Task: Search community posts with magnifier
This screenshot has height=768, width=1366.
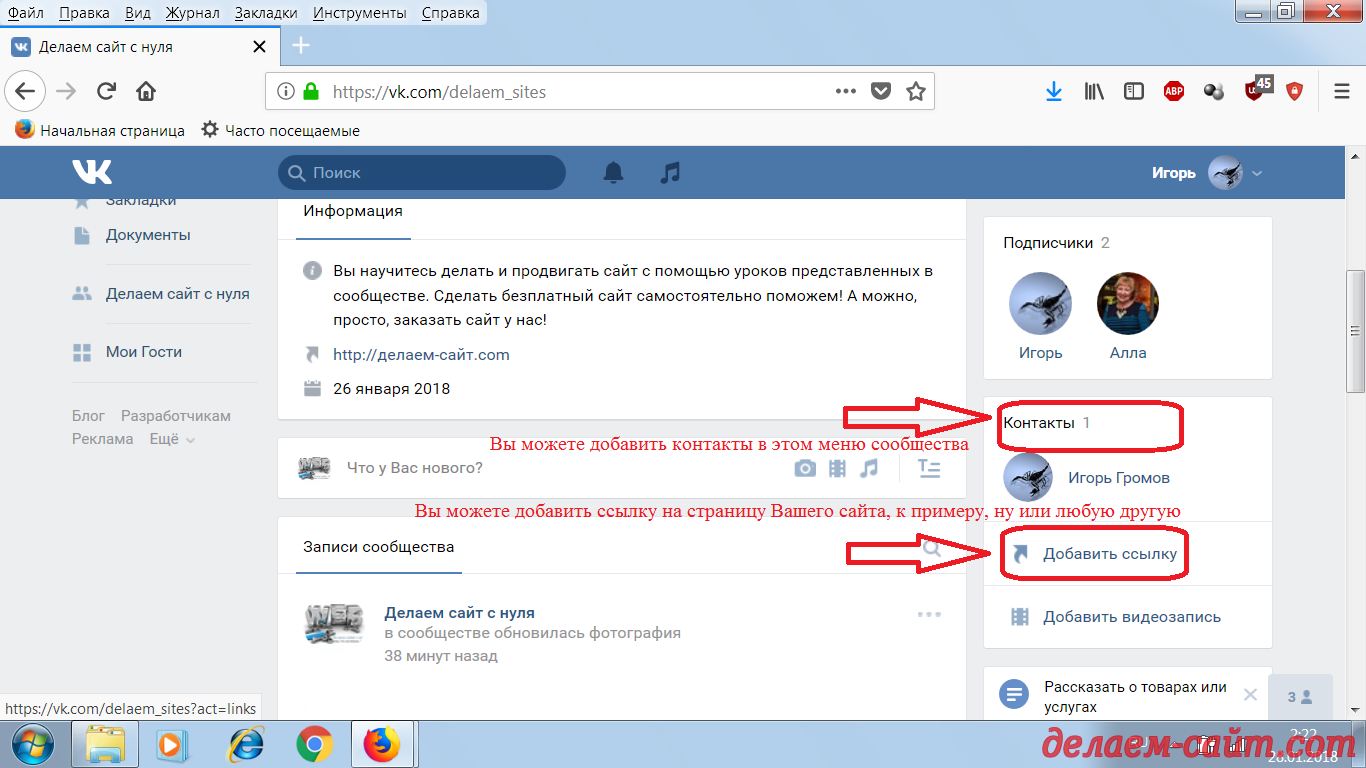Action: pyautogui.click(x=932, y=548)
